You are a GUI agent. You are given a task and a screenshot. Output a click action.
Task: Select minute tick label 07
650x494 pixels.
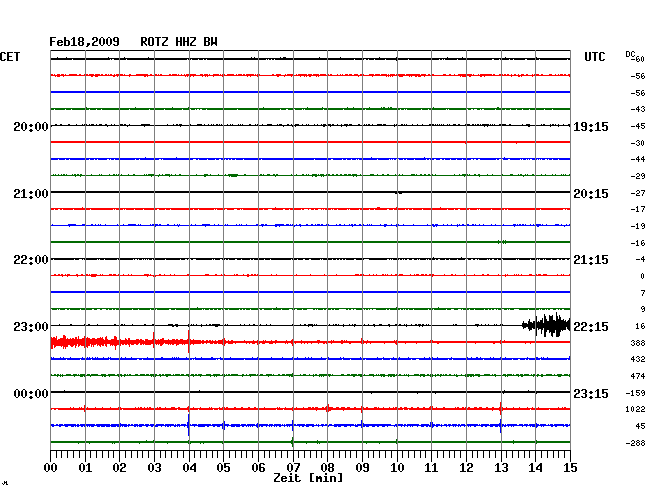(x=293, y=467)
